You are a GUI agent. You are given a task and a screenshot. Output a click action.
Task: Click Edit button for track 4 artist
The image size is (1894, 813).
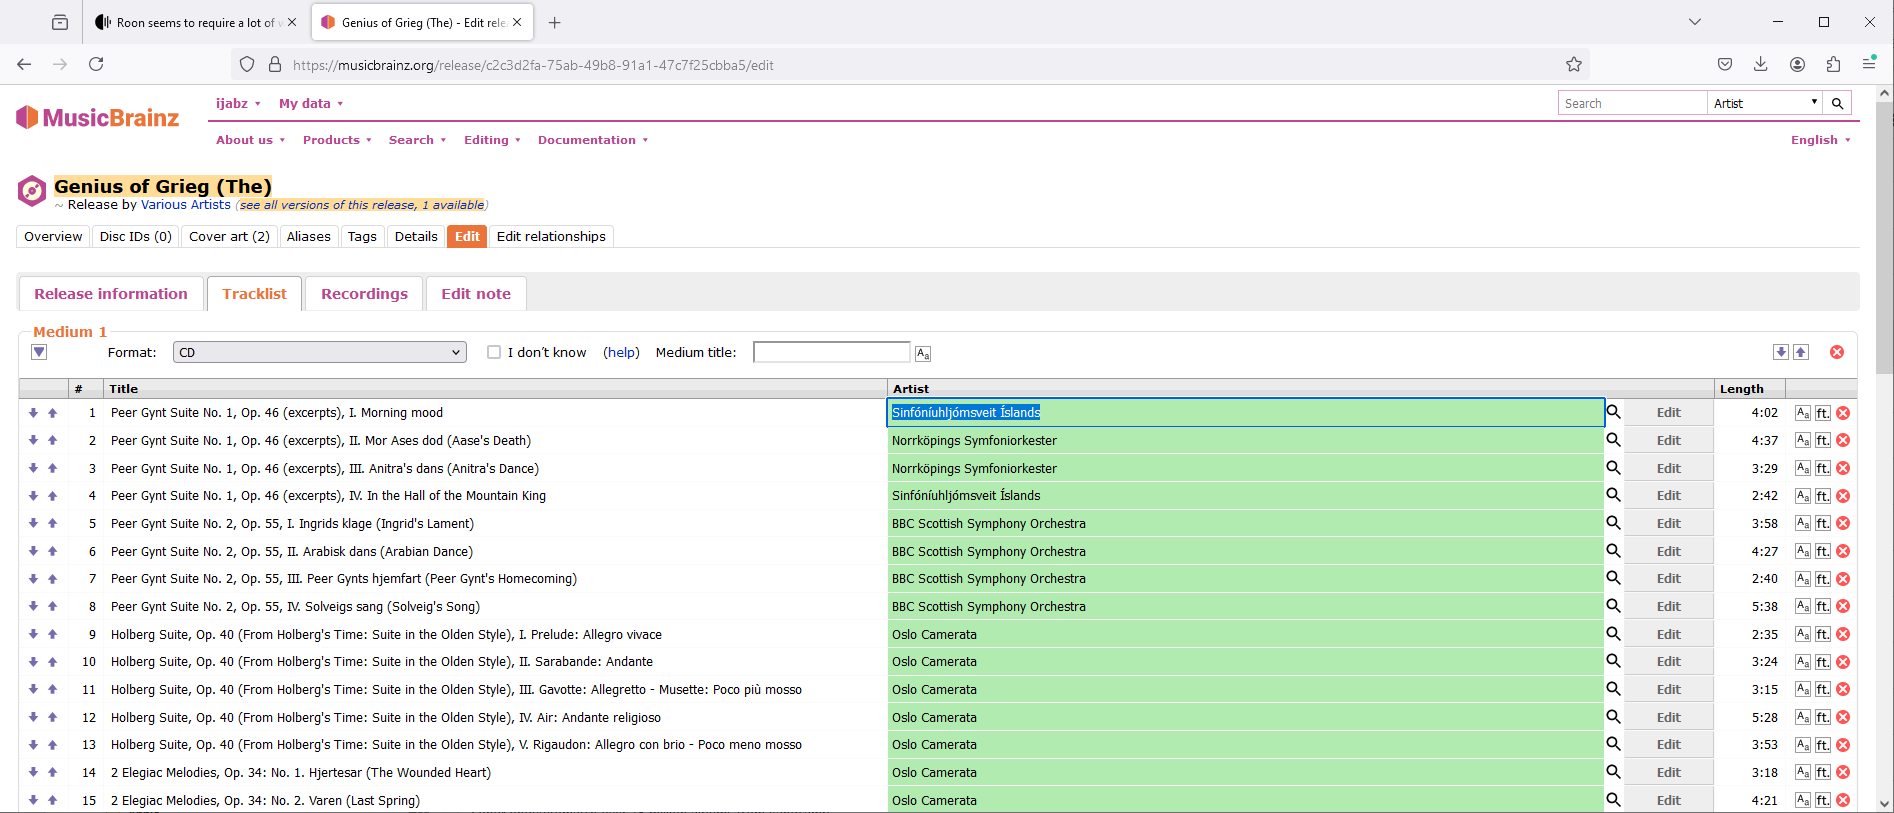(x=1668, y=496)
